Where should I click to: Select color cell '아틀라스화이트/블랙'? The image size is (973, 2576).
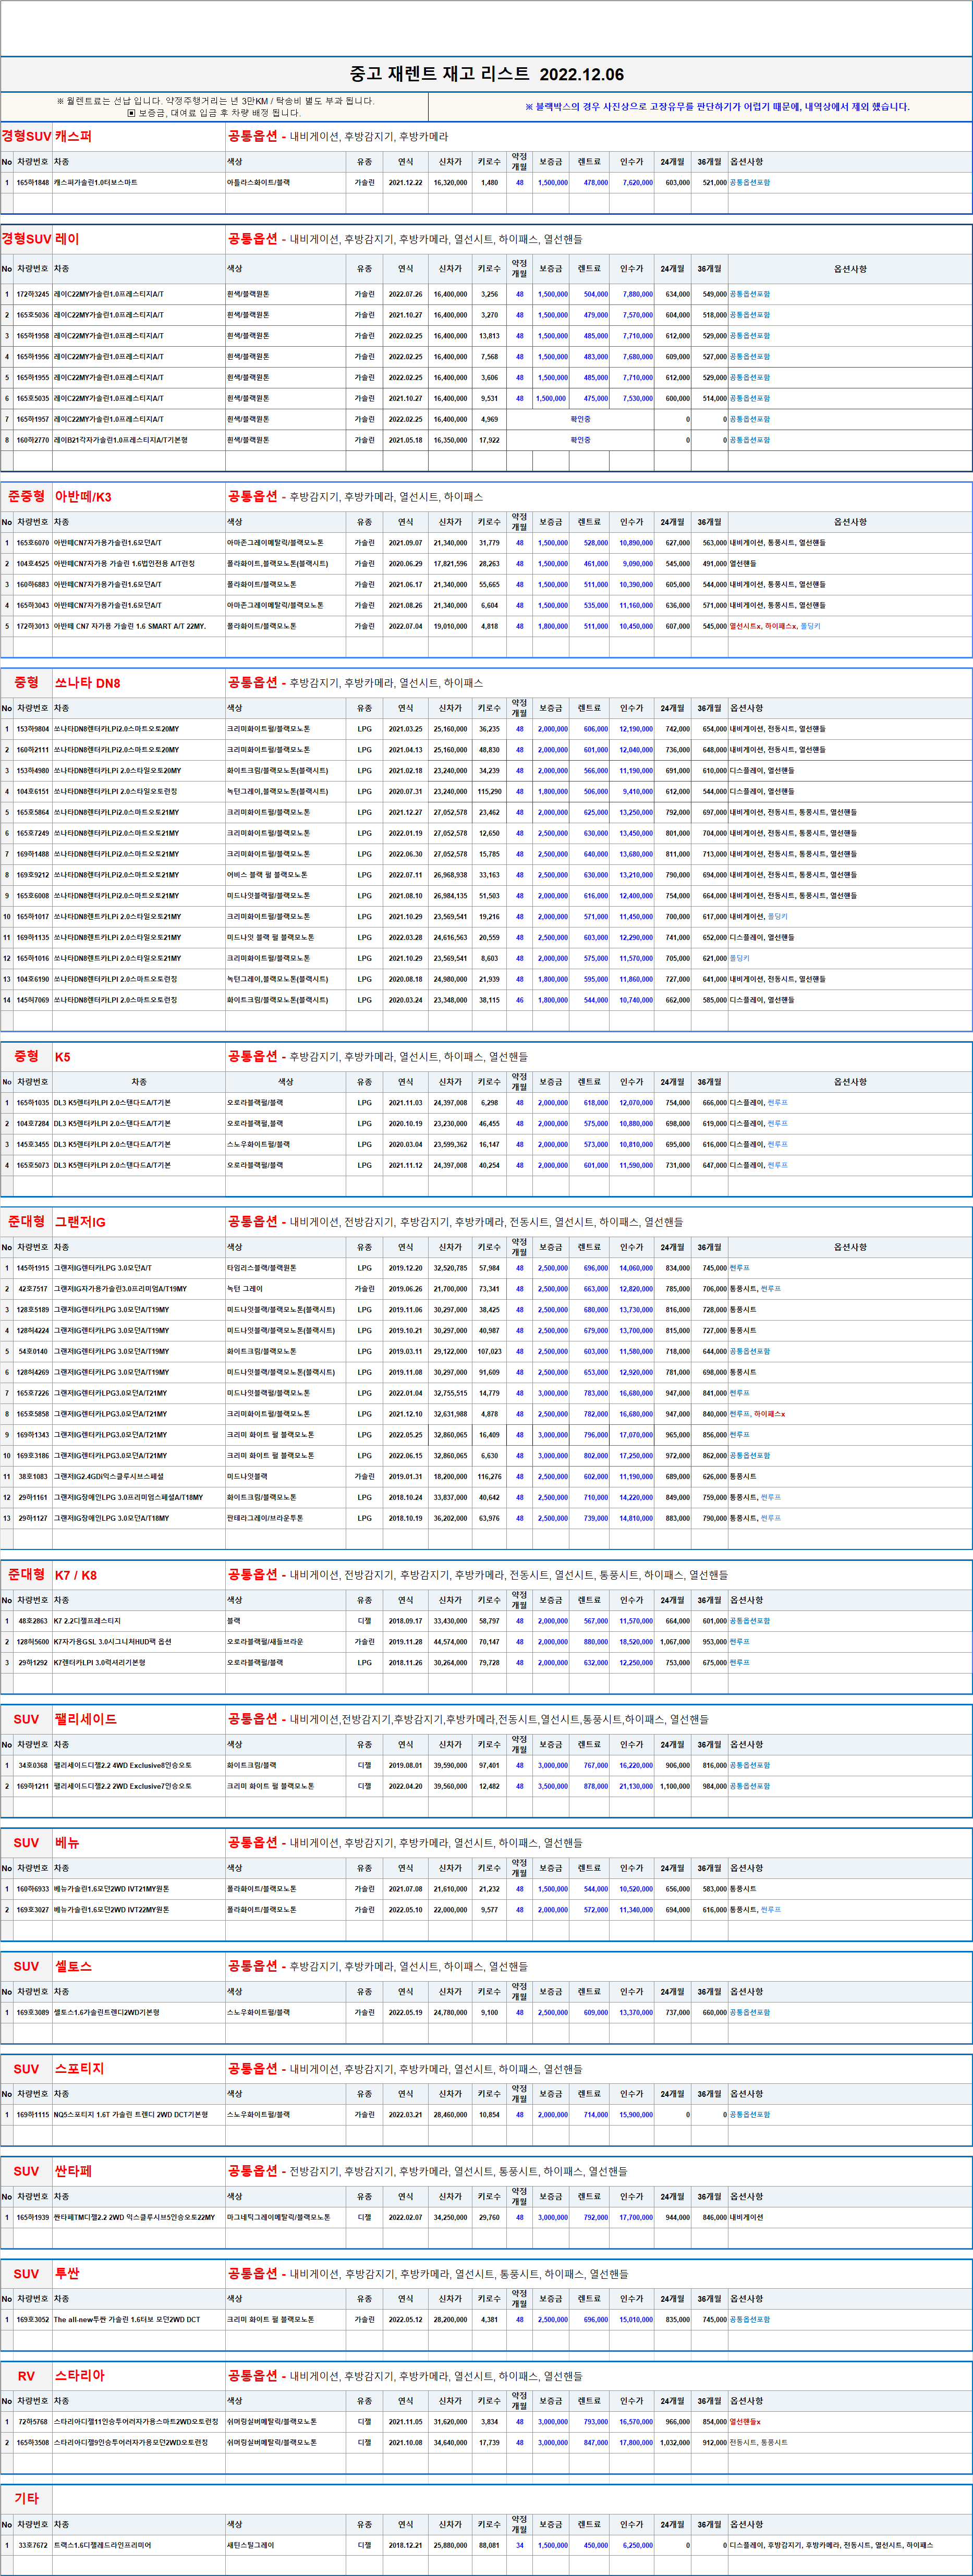[x=259, y=183]
